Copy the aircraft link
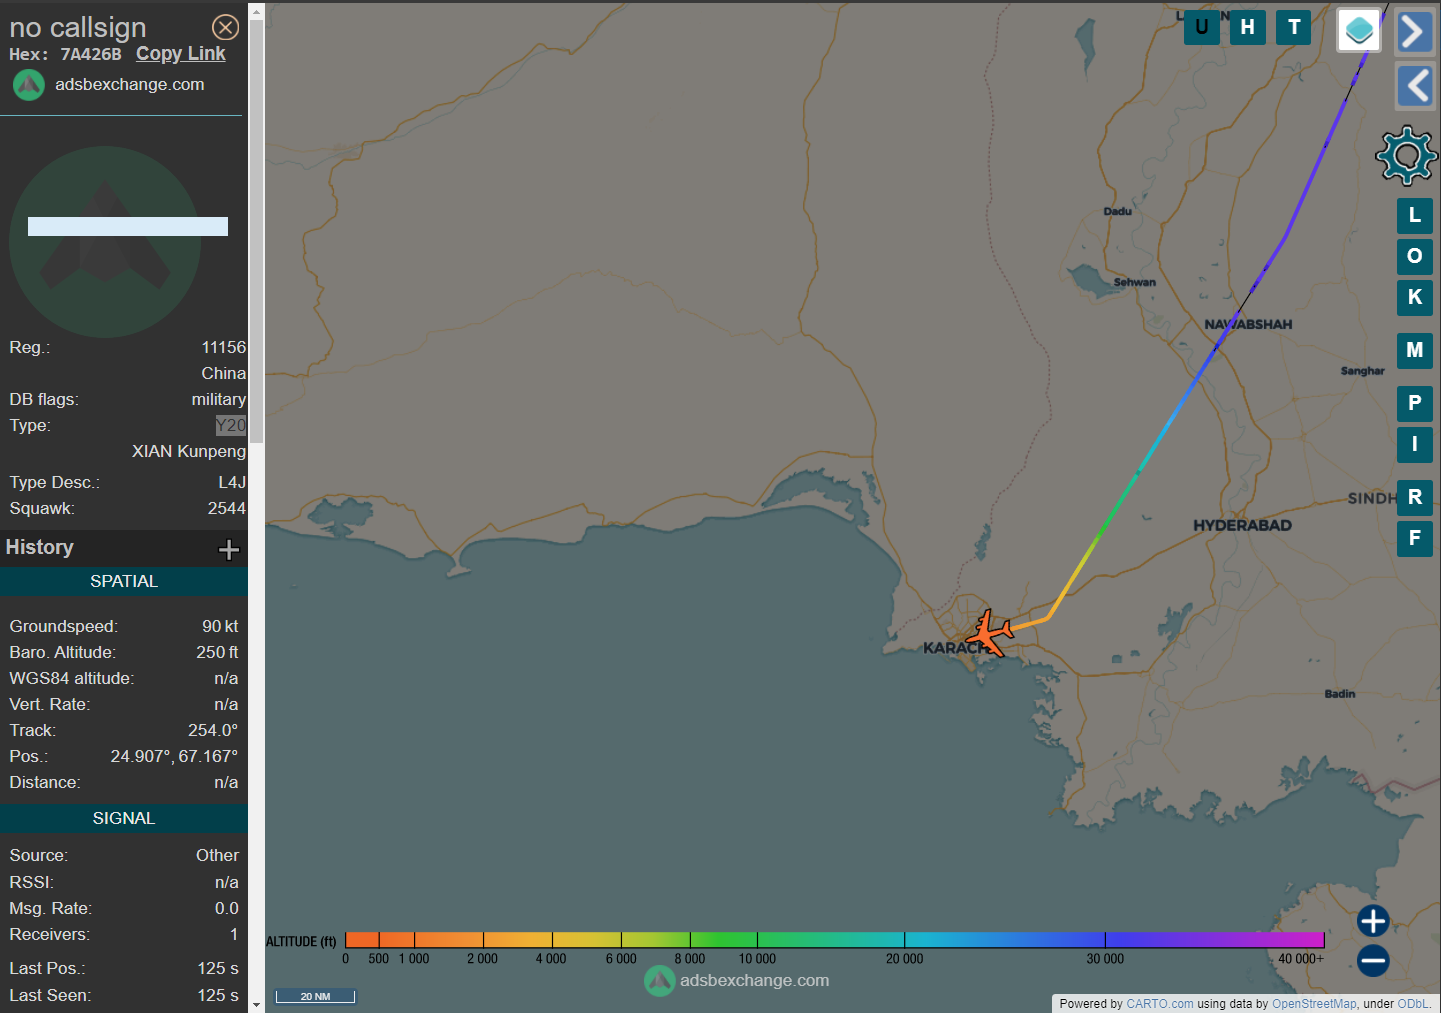Screen dimensions: 1441x1013 (x=181, y=54)
